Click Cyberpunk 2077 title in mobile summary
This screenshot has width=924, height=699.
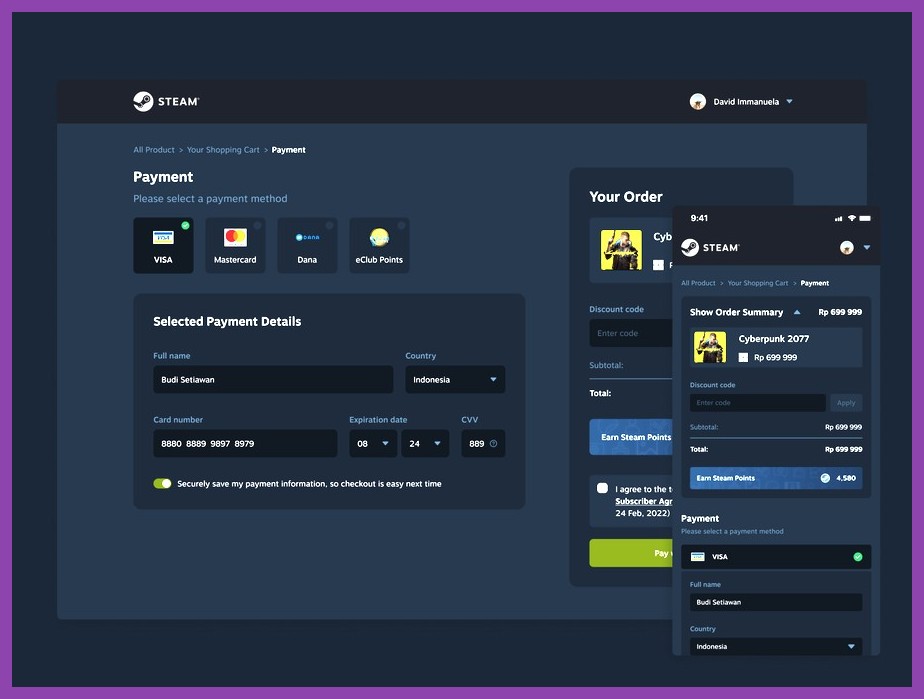(x=774, y=338)
